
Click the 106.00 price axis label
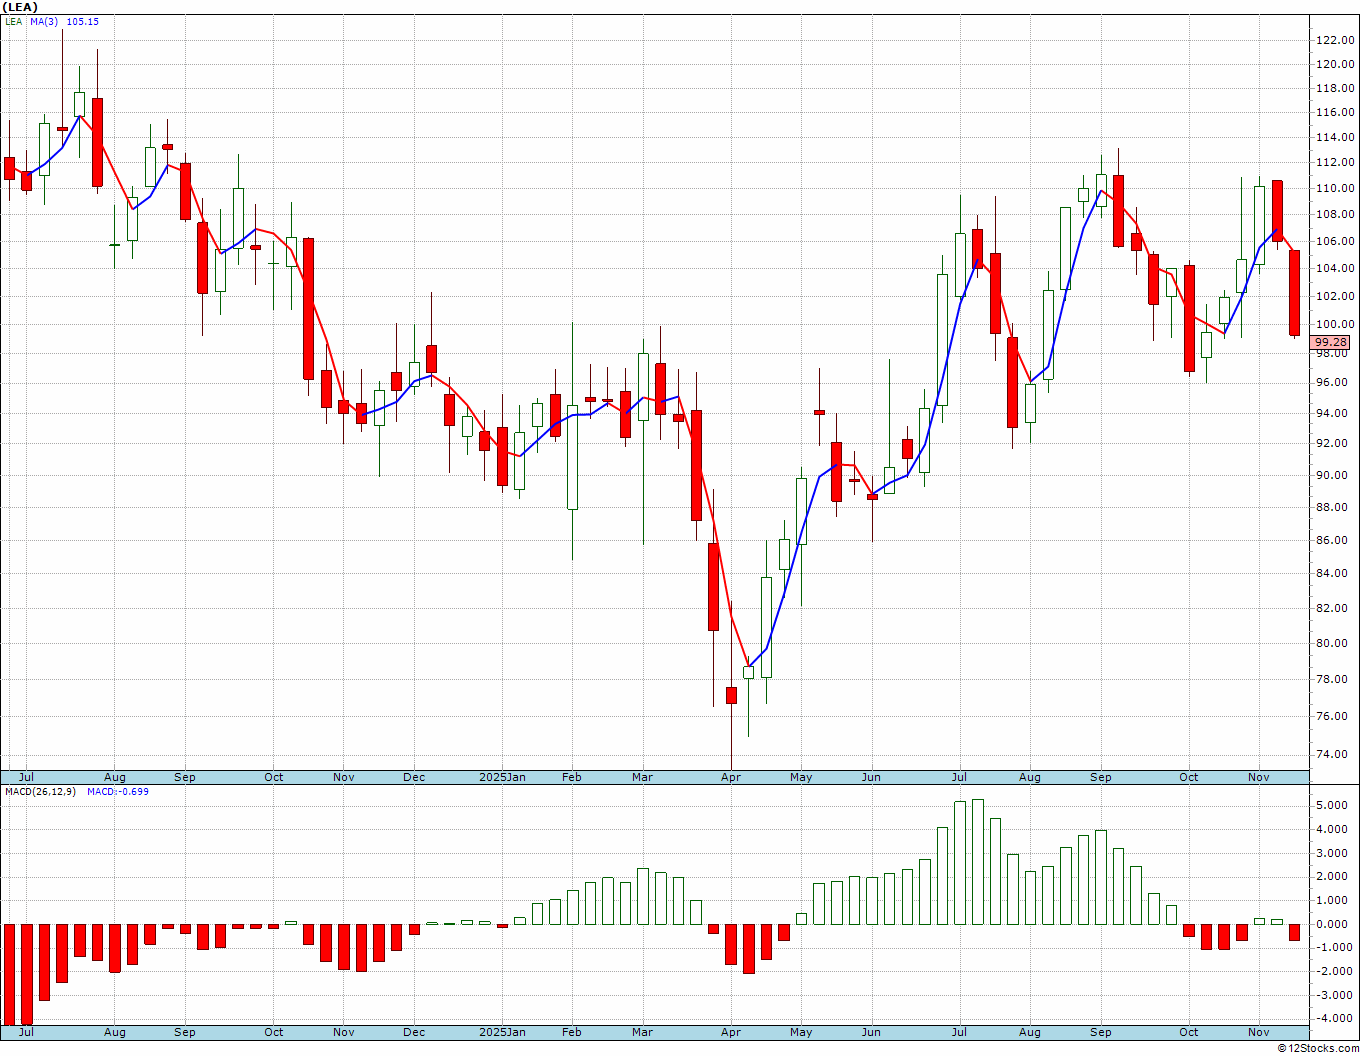[x=1335, y=241]
